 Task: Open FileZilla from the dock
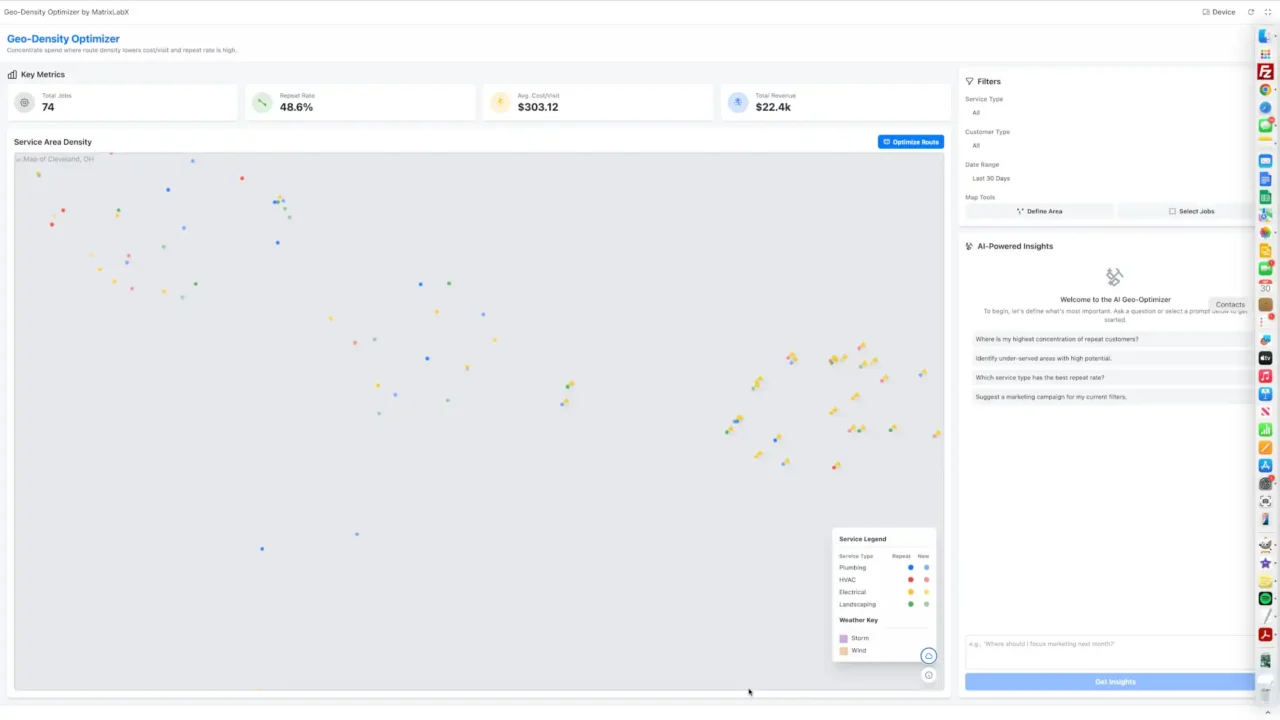(1265, 72)
